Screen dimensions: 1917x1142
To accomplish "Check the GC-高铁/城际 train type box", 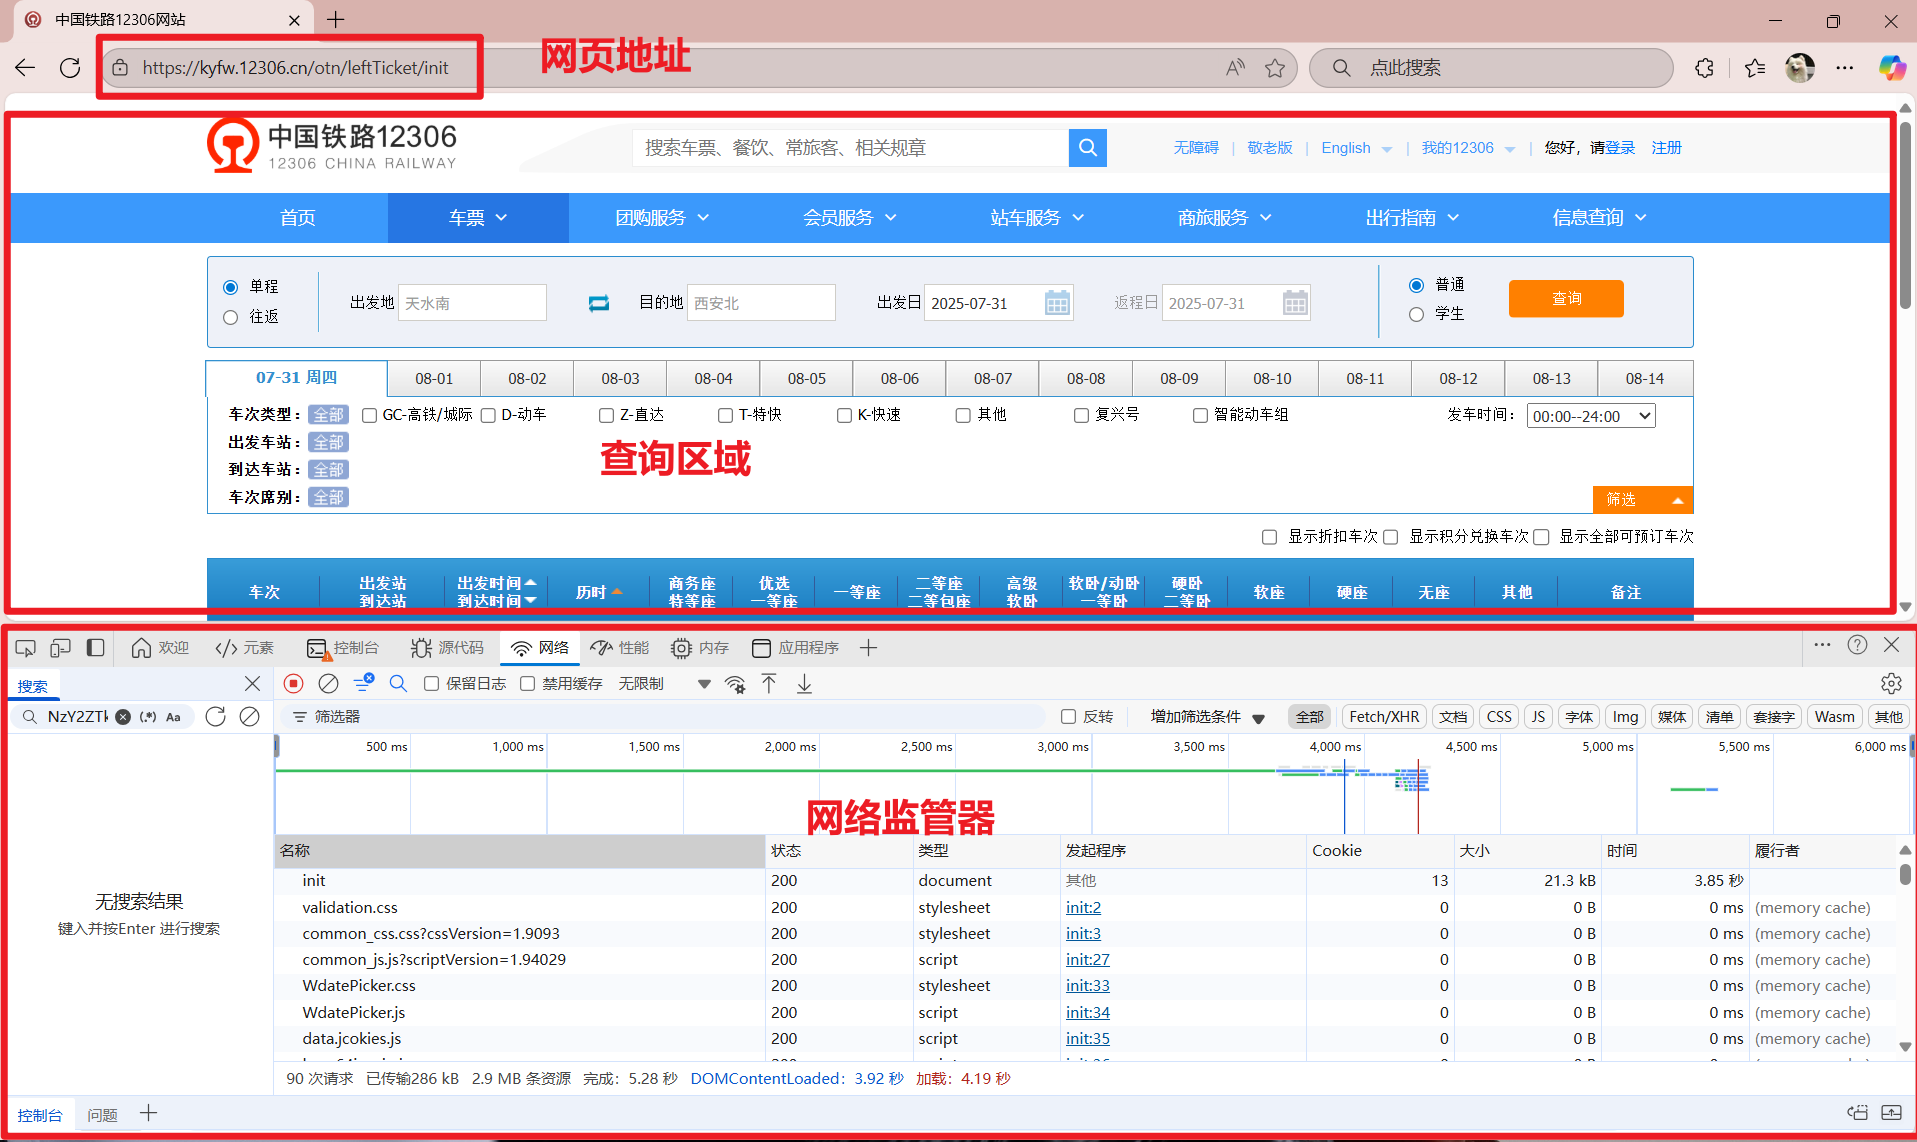I will (x=370, y=415).
